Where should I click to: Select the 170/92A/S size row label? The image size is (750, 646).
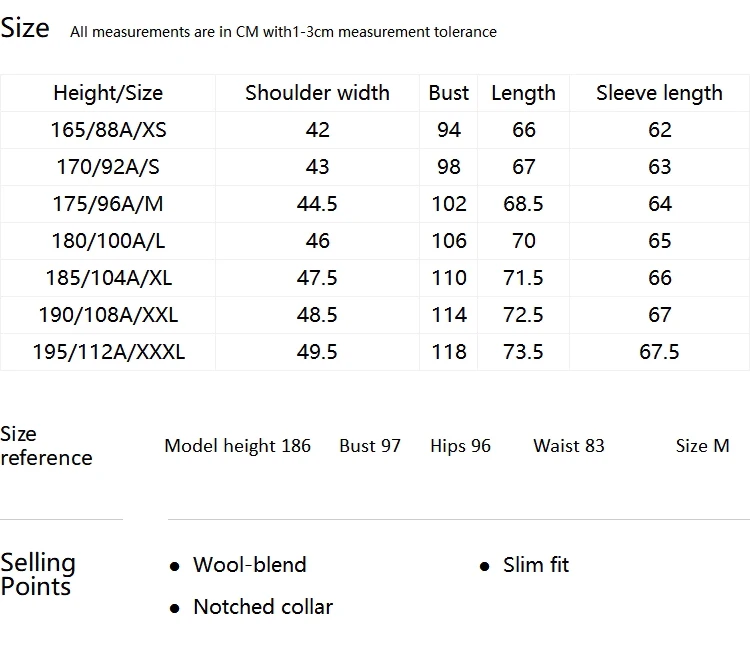[108, 167]
